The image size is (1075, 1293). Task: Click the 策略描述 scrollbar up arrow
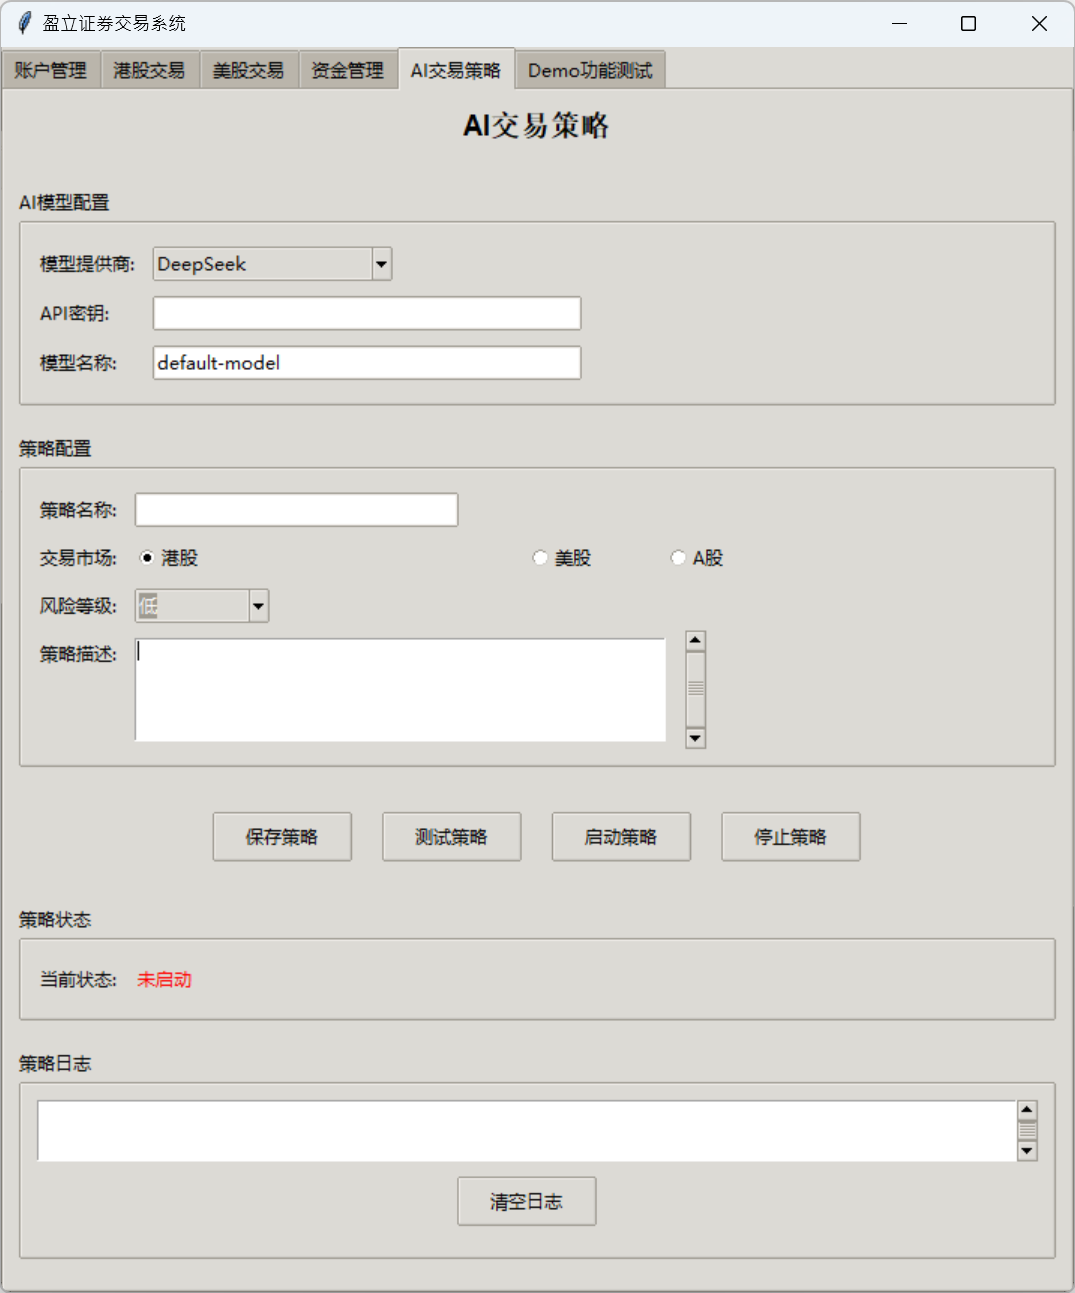pos(696,641)
